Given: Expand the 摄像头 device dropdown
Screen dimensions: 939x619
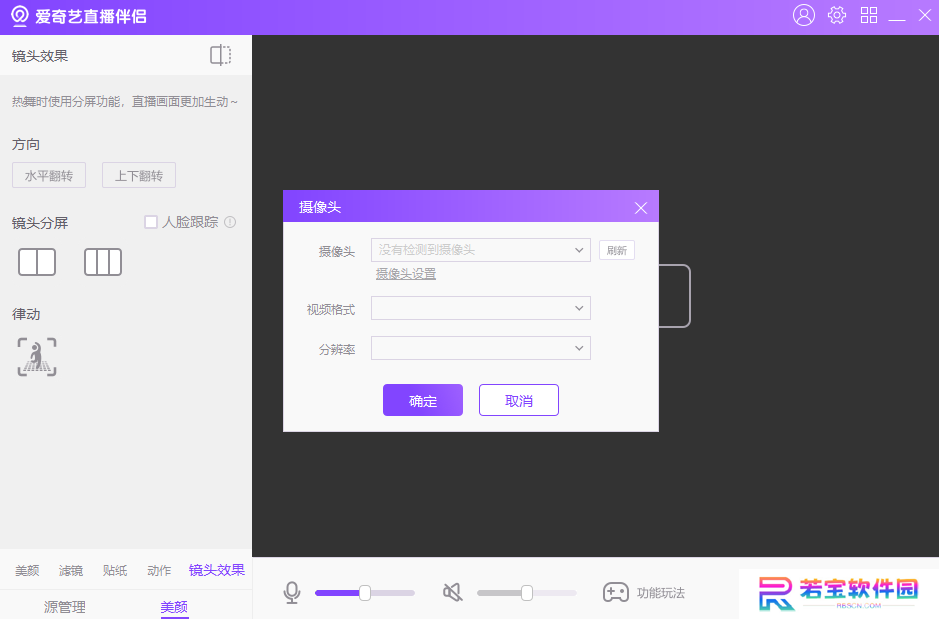Looking at the screenshot, I should point(481,250).
